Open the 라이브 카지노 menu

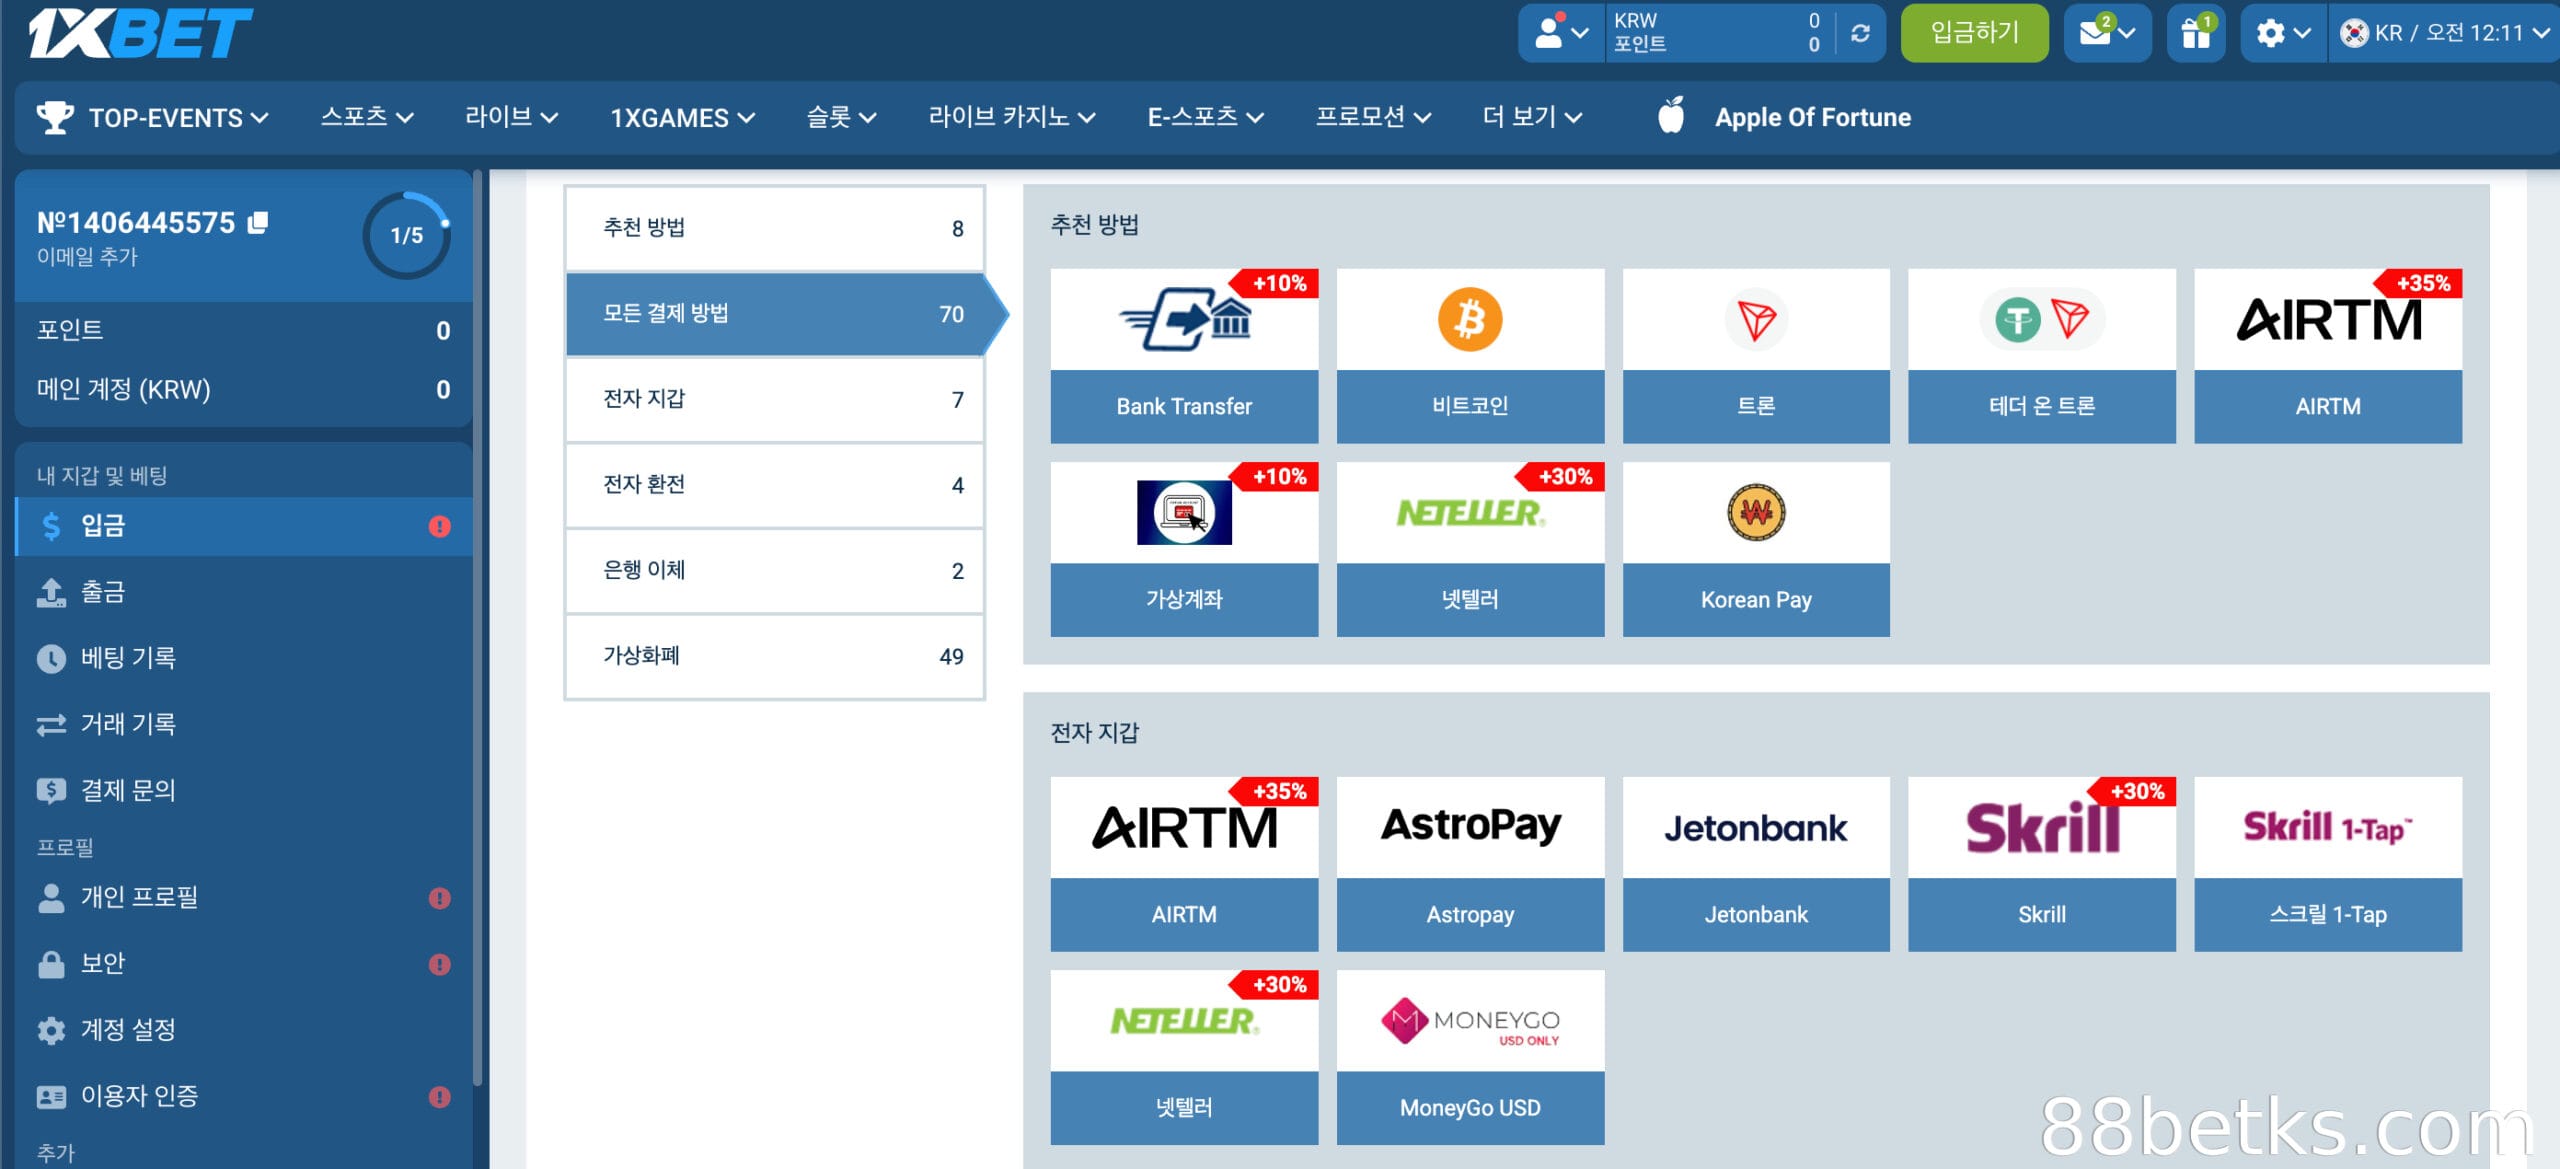point(1011,117)
